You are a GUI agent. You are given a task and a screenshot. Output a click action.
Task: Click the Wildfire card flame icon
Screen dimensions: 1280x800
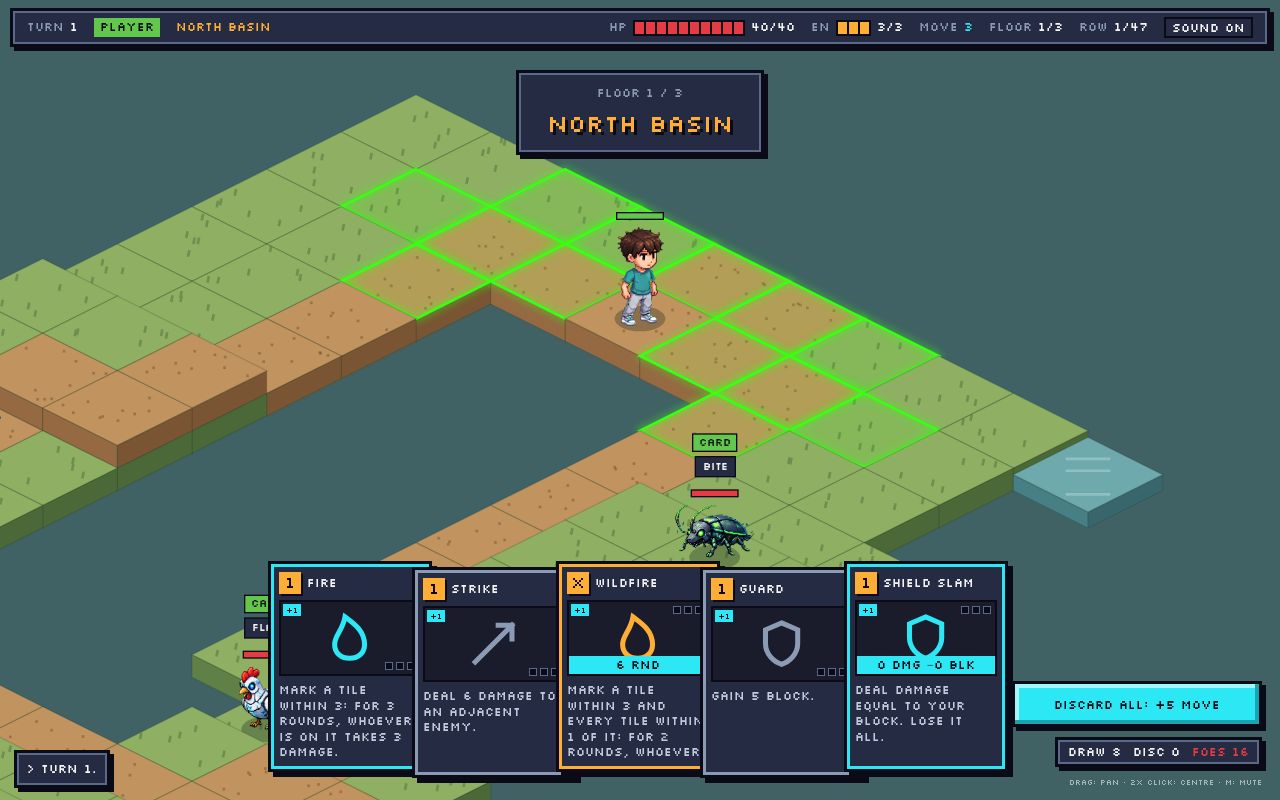[x=637, y=634]
